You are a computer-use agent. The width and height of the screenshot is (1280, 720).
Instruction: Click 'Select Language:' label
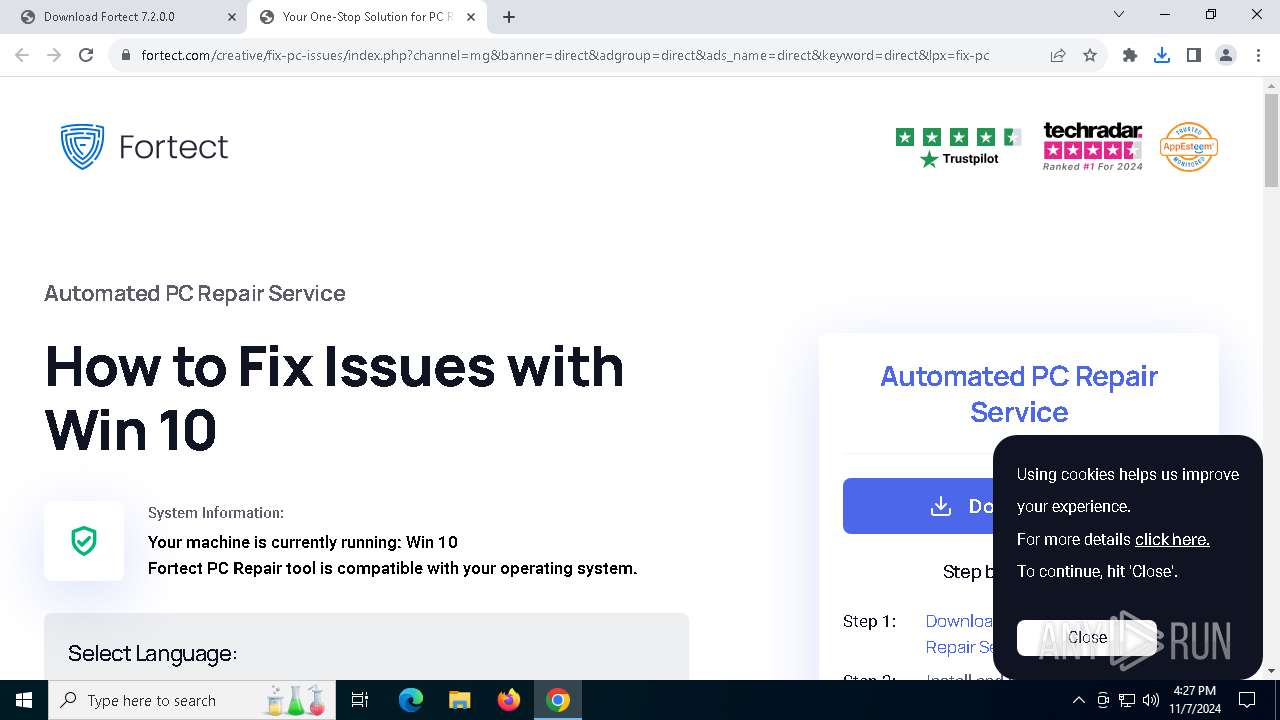pyautogui.click(x=152, y=654)
